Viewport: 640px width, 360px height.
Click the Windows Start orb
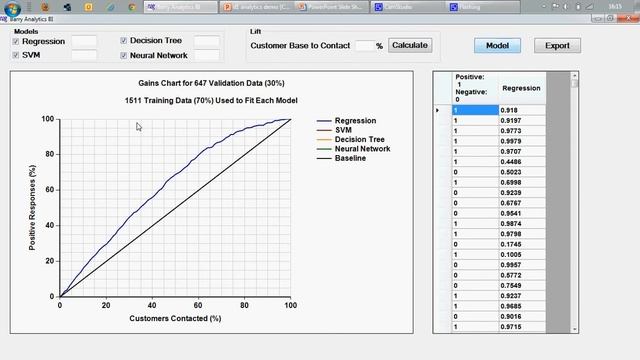click(12, 8)
